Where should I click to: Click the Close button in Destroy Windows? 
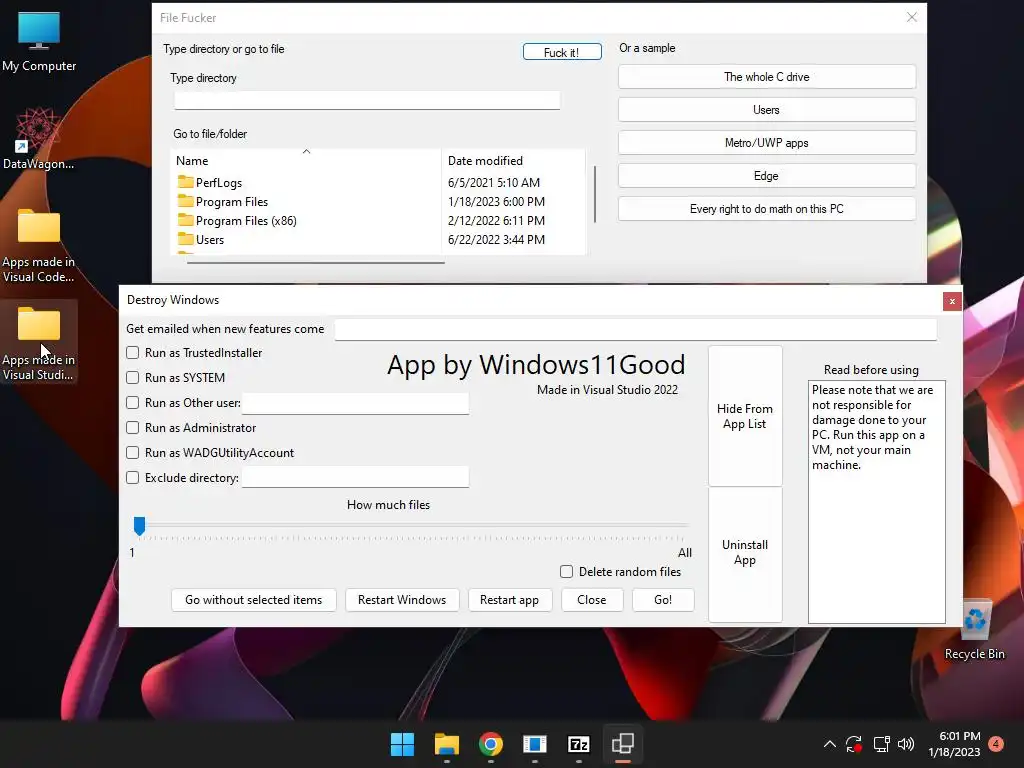click(592, 600)
